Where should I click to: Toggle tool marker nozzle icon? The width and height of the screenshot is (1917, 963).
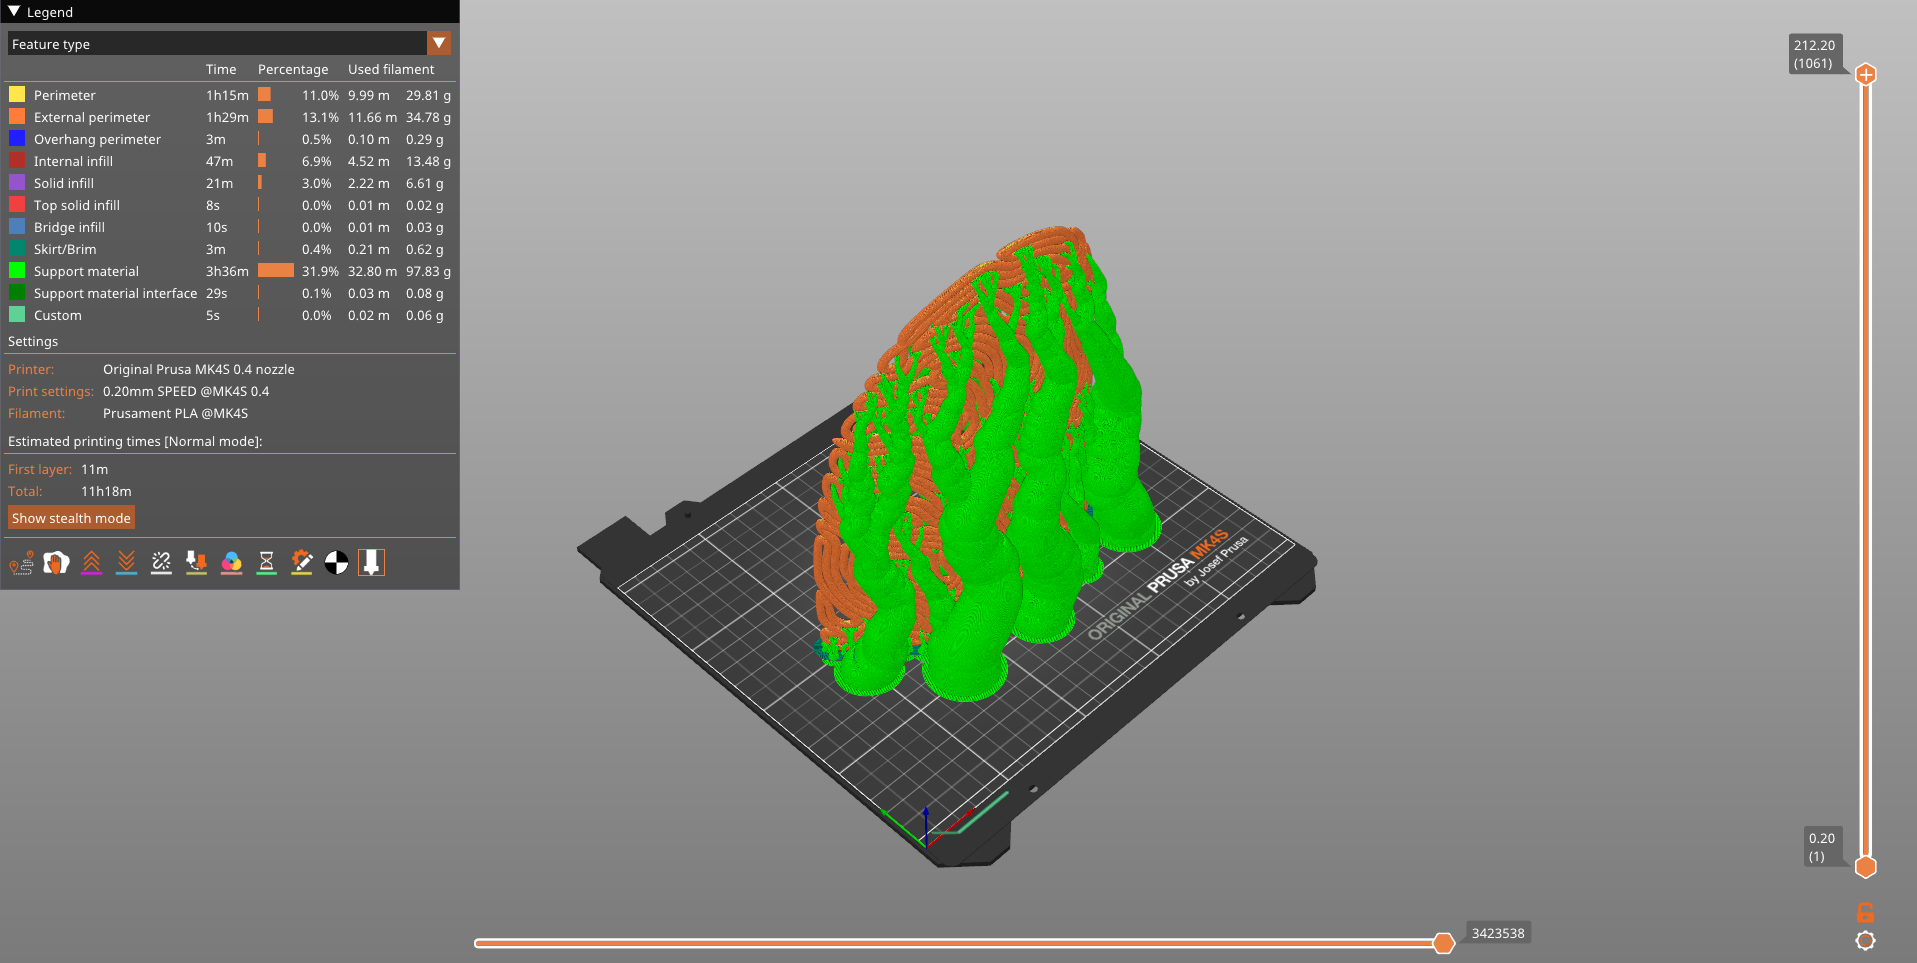click(371, 563)
